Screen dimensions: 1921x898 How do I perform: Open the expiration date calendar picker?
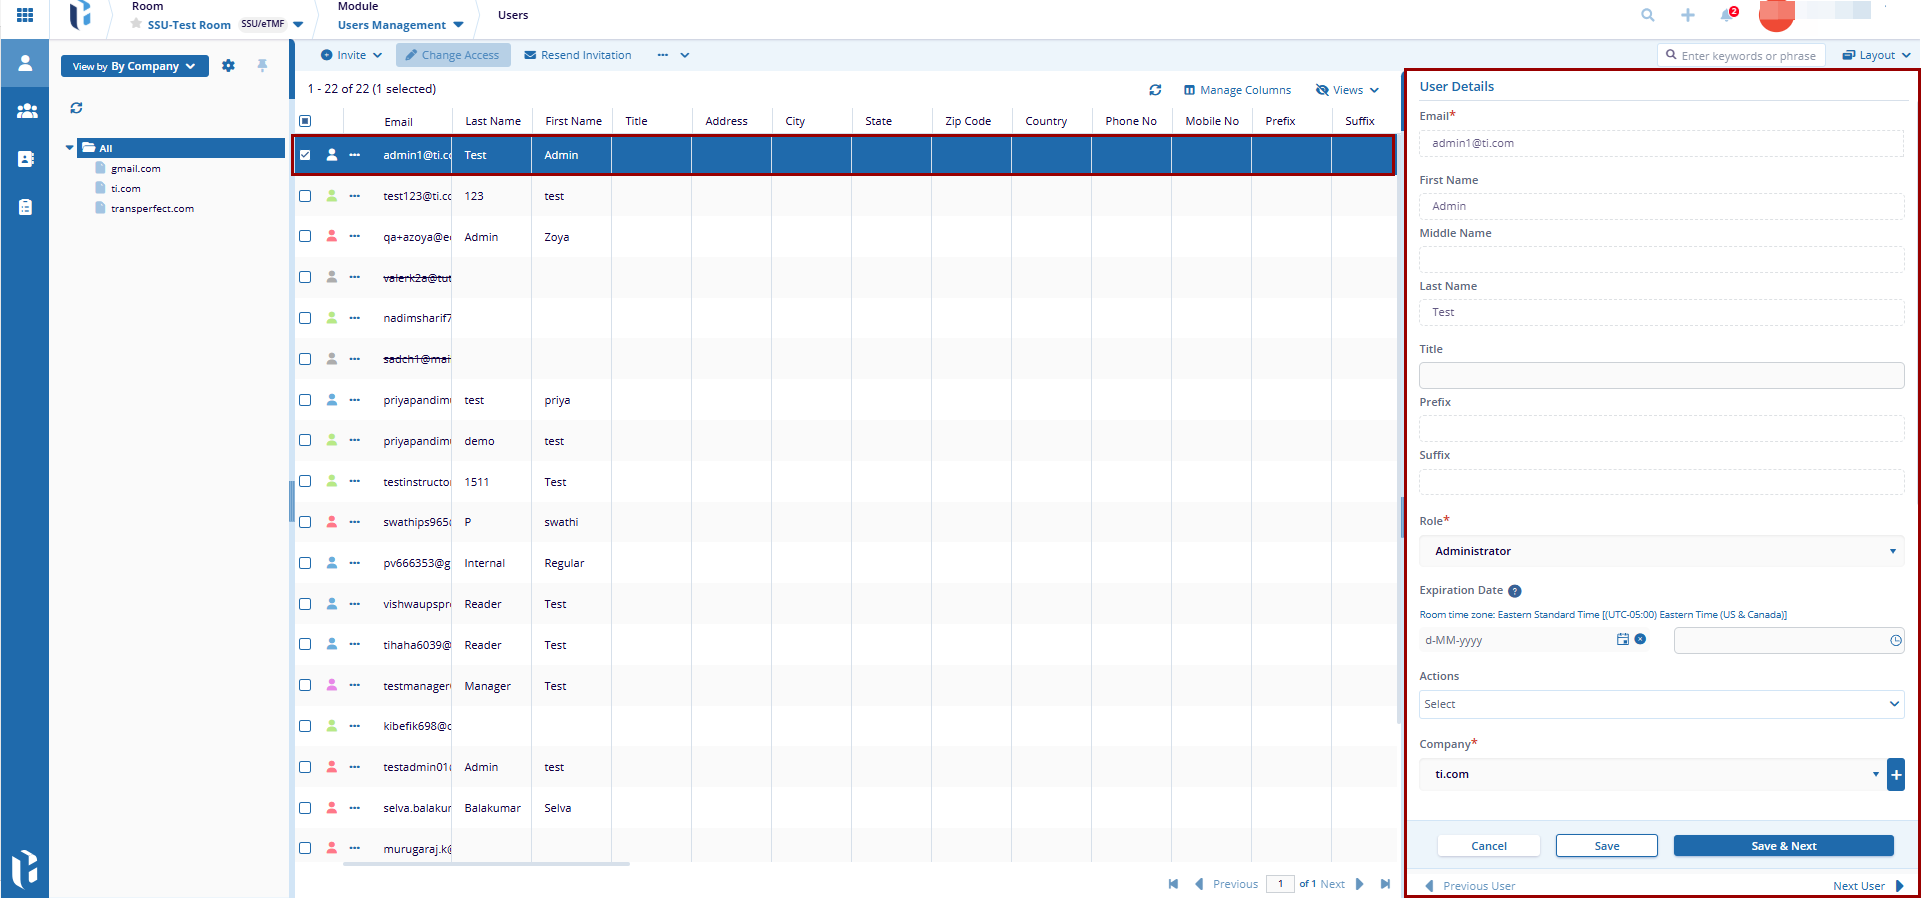pyautogui.click(x=1622, y=640)
